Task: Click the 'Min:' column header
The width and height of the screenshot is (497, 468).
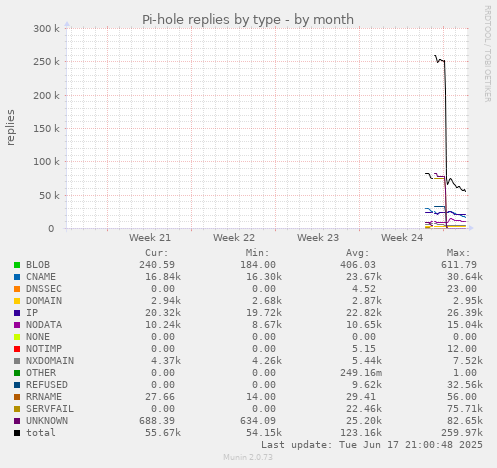Action: 257,253
